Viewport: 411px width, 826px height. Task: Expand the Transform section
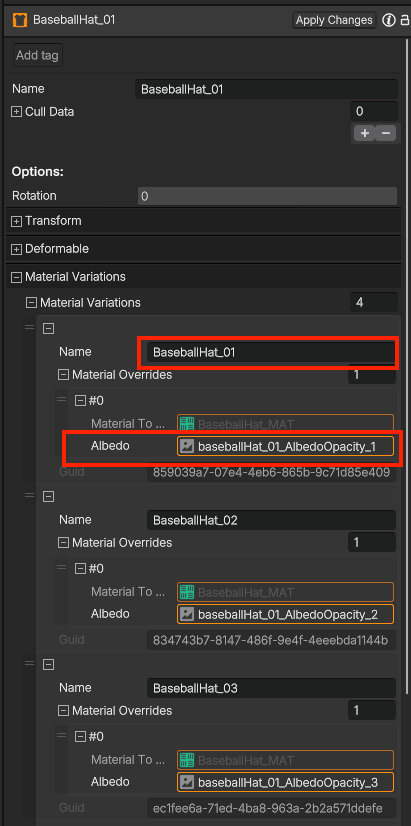[17, 221]
